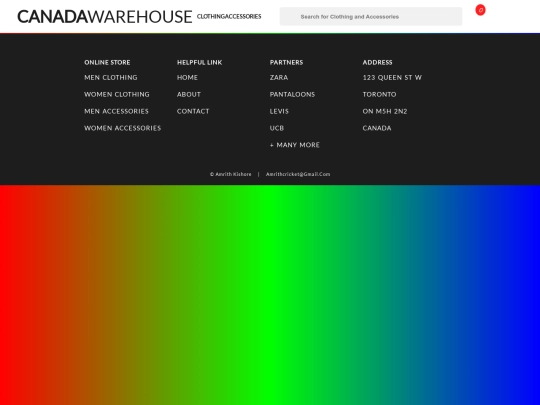Select partner link PANTALOONS
This screenshot has height=405, width=540.
pos(292,94)
